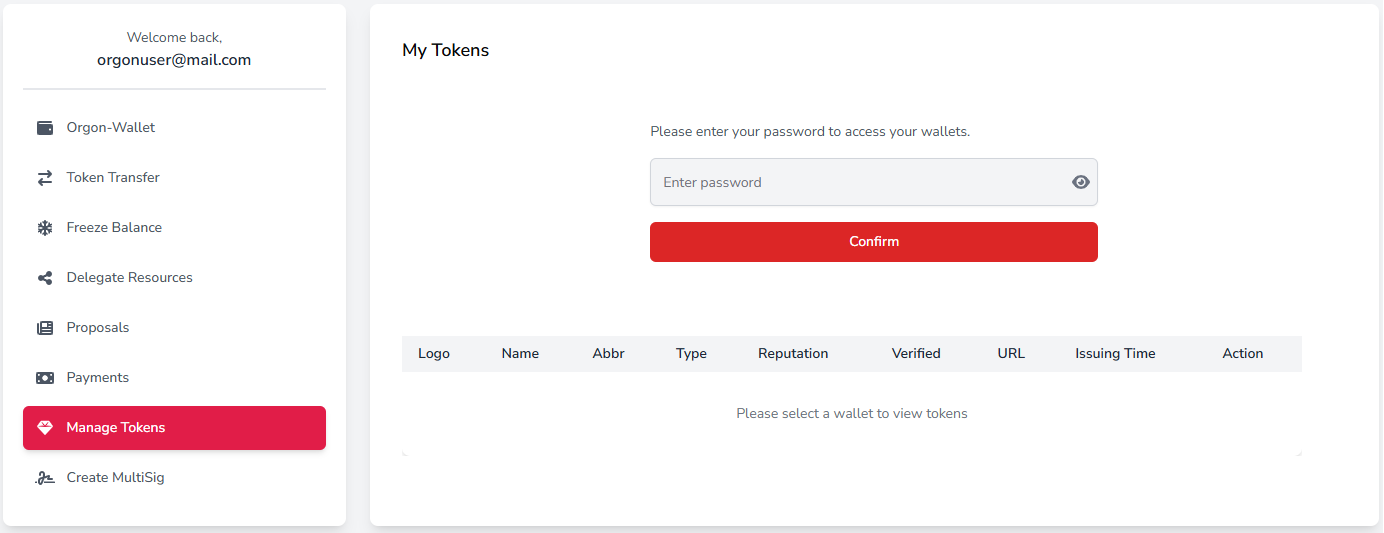Click the Create MultiSig signature icon

tap(45, 478)
